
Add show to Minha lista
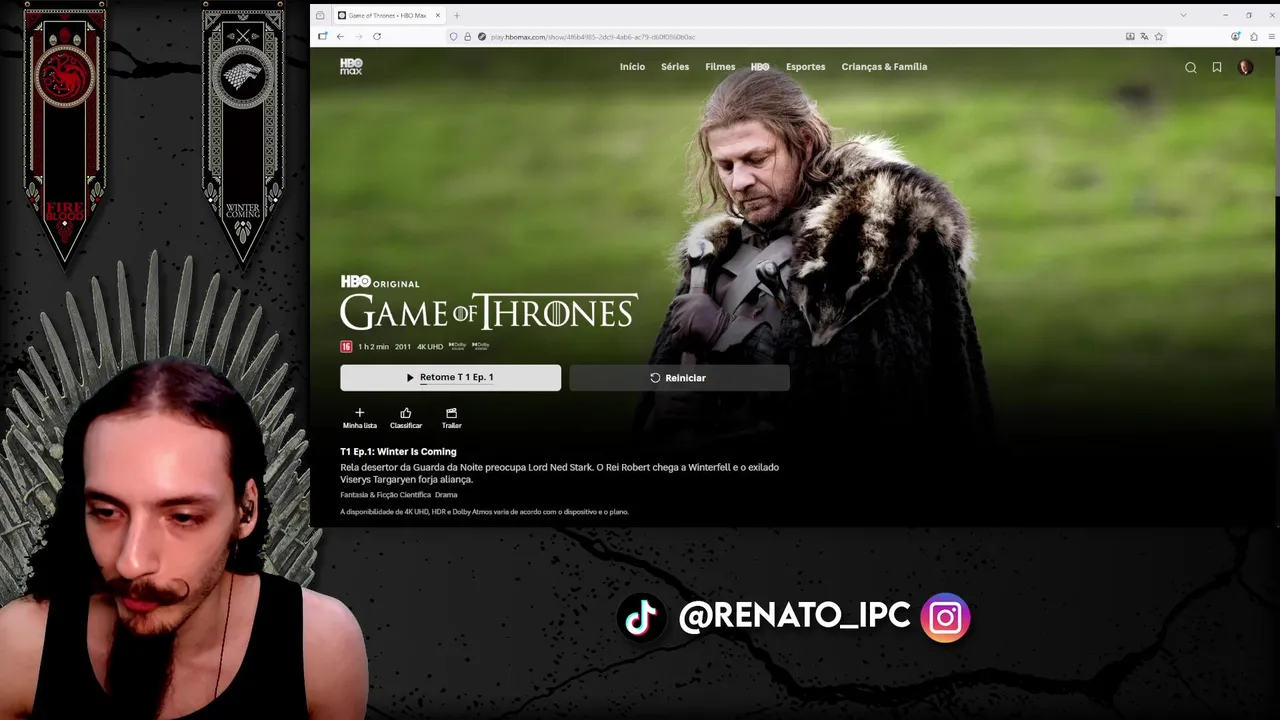360,418
